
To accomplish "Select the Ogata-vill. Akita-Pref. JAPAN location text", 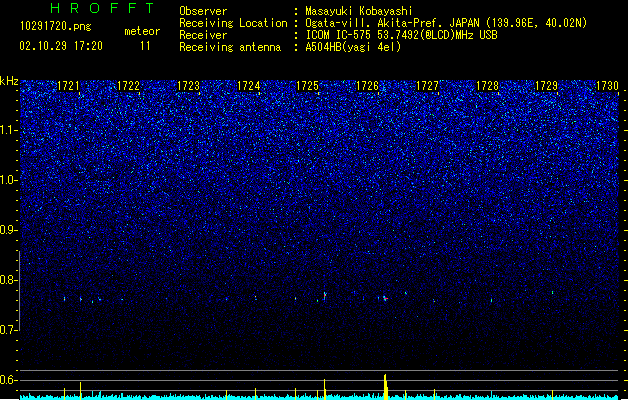I will pyautogui.click(x=446, y=23).
